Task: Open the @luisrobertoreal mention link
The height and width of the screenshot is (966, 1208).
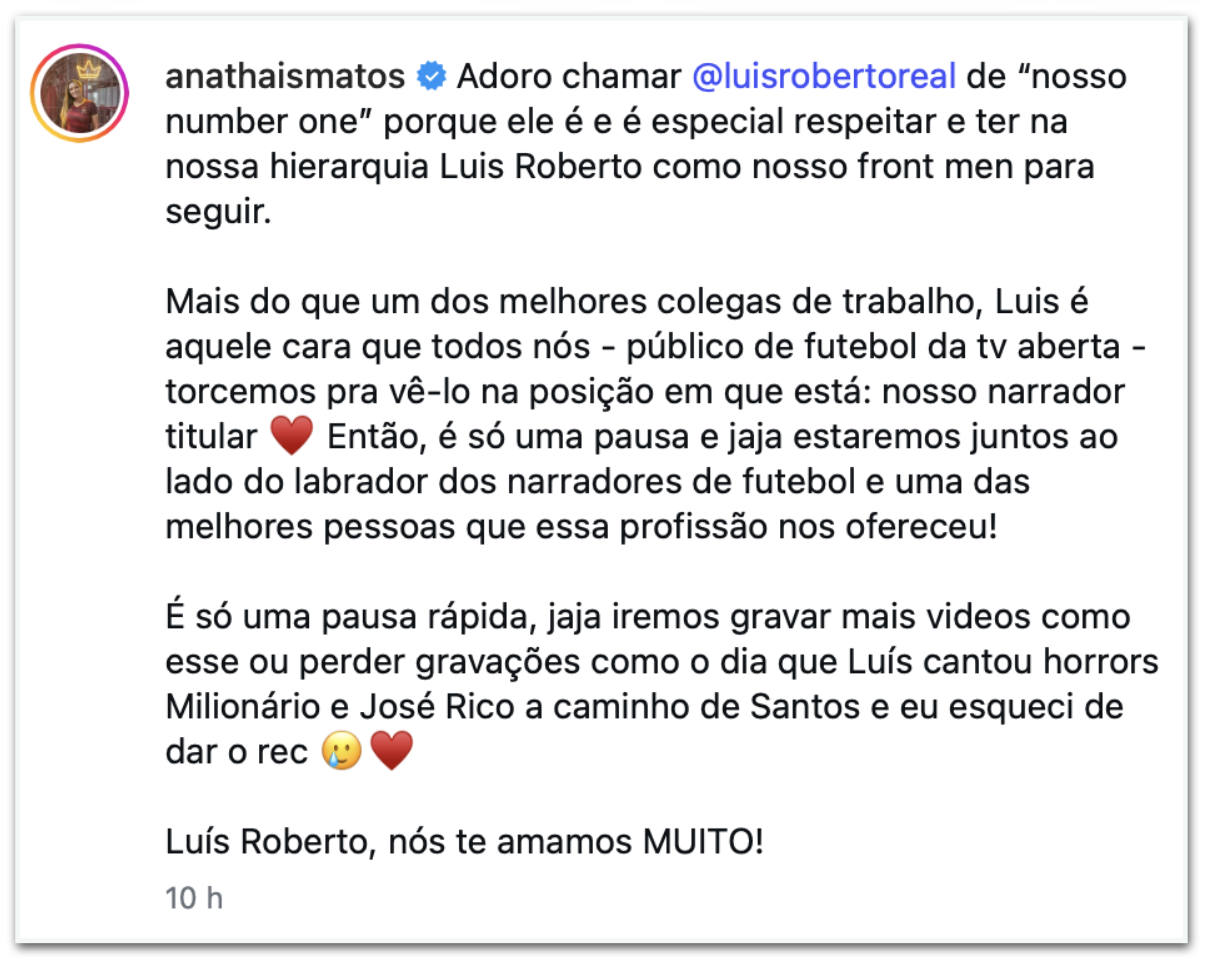Action: click(x=825, y=76)
